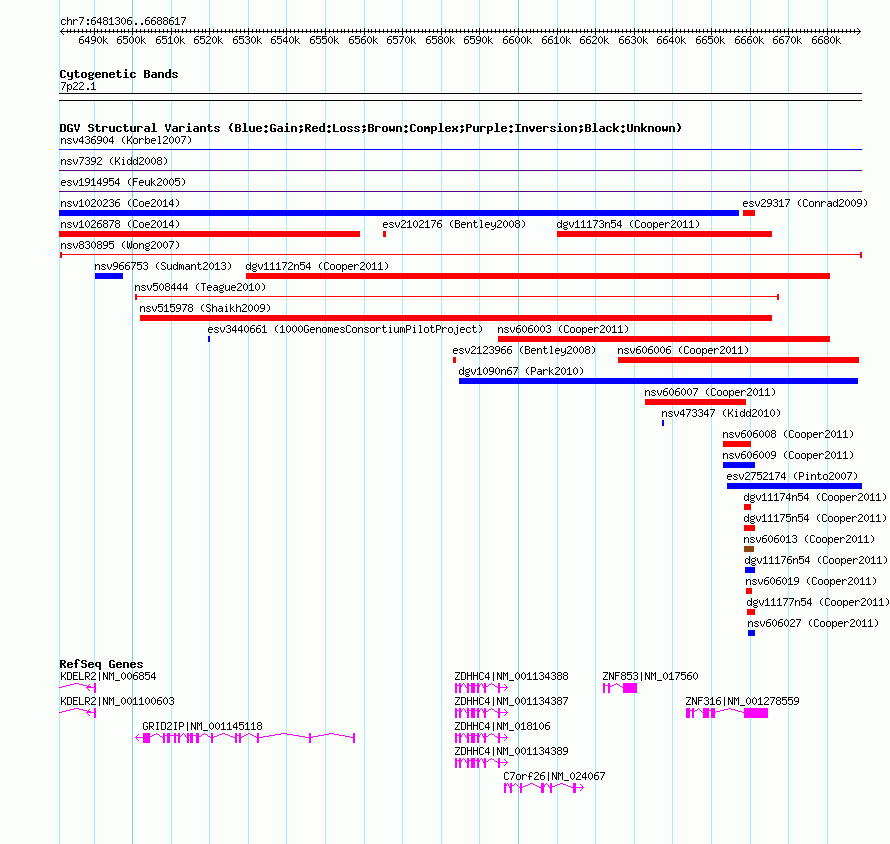Viewport: 890px width, 844px height.
Task: Open nsv508444 (Teague2010) variant label
Action: point(200,287)
